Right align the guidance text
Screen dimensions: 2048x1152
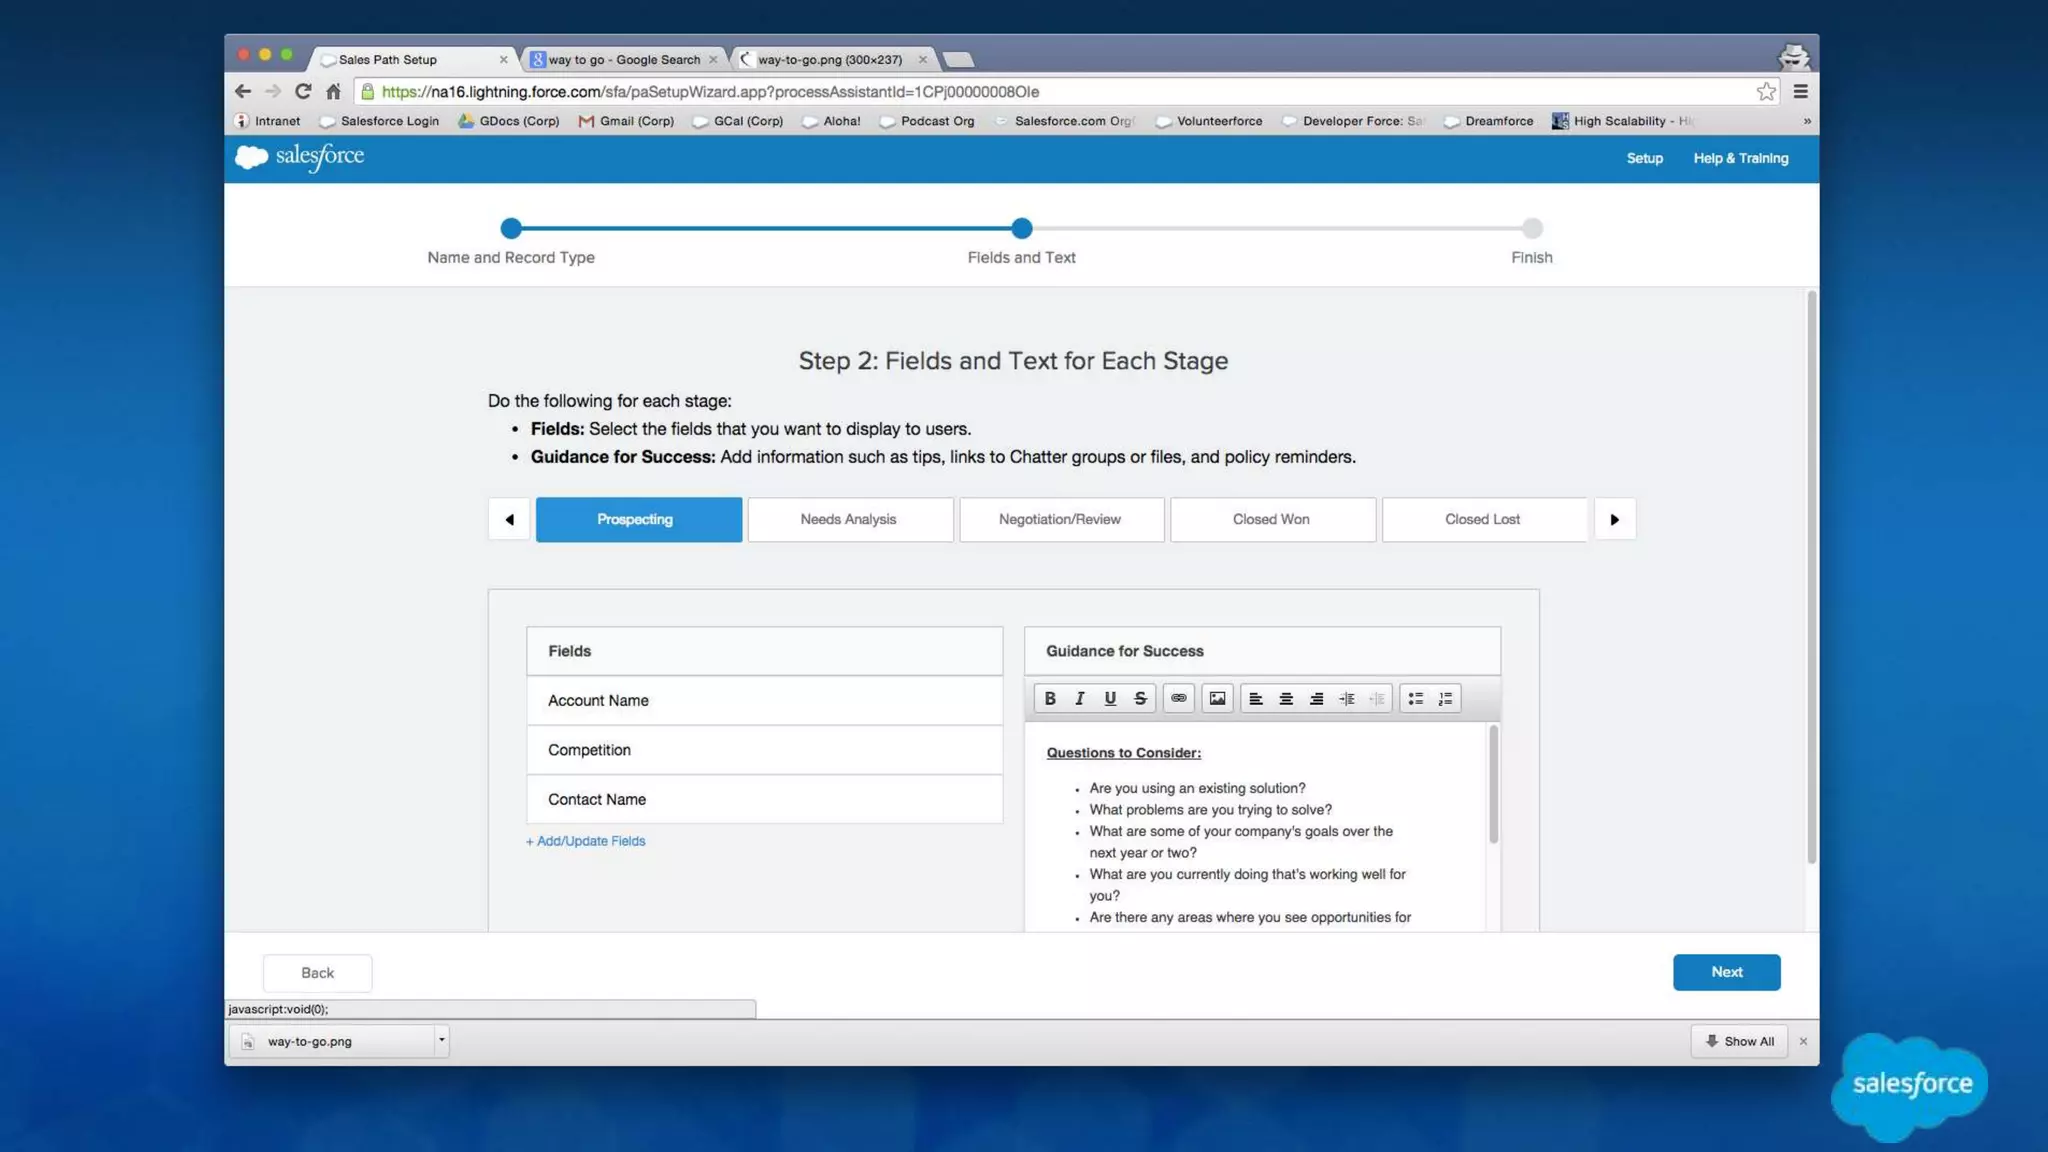click(1316, 698)
